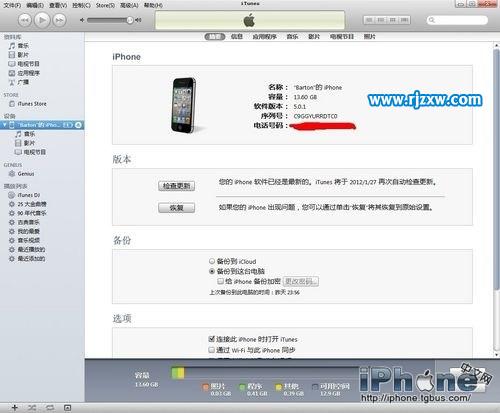This screenshot has height=413, width=500.
Task: Open 古典音乐 smart playlist
Action: coord(24,222)
